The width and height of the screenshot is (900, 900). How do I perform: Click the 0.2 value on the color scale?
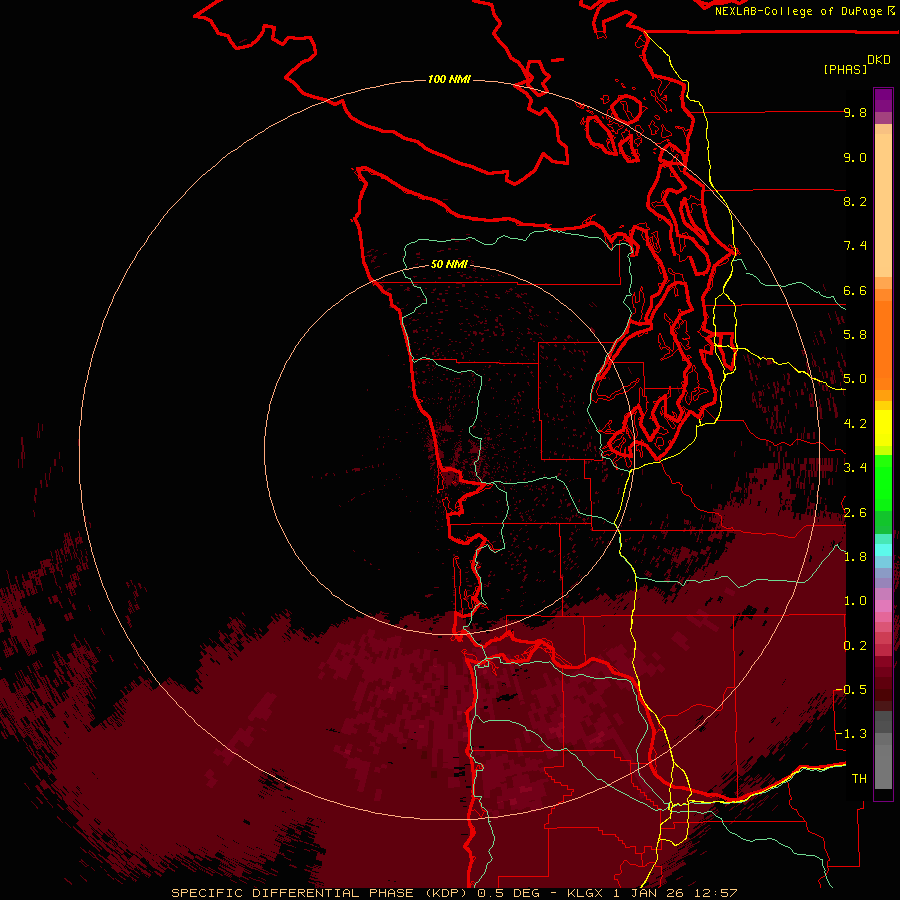tap(855, 646)
